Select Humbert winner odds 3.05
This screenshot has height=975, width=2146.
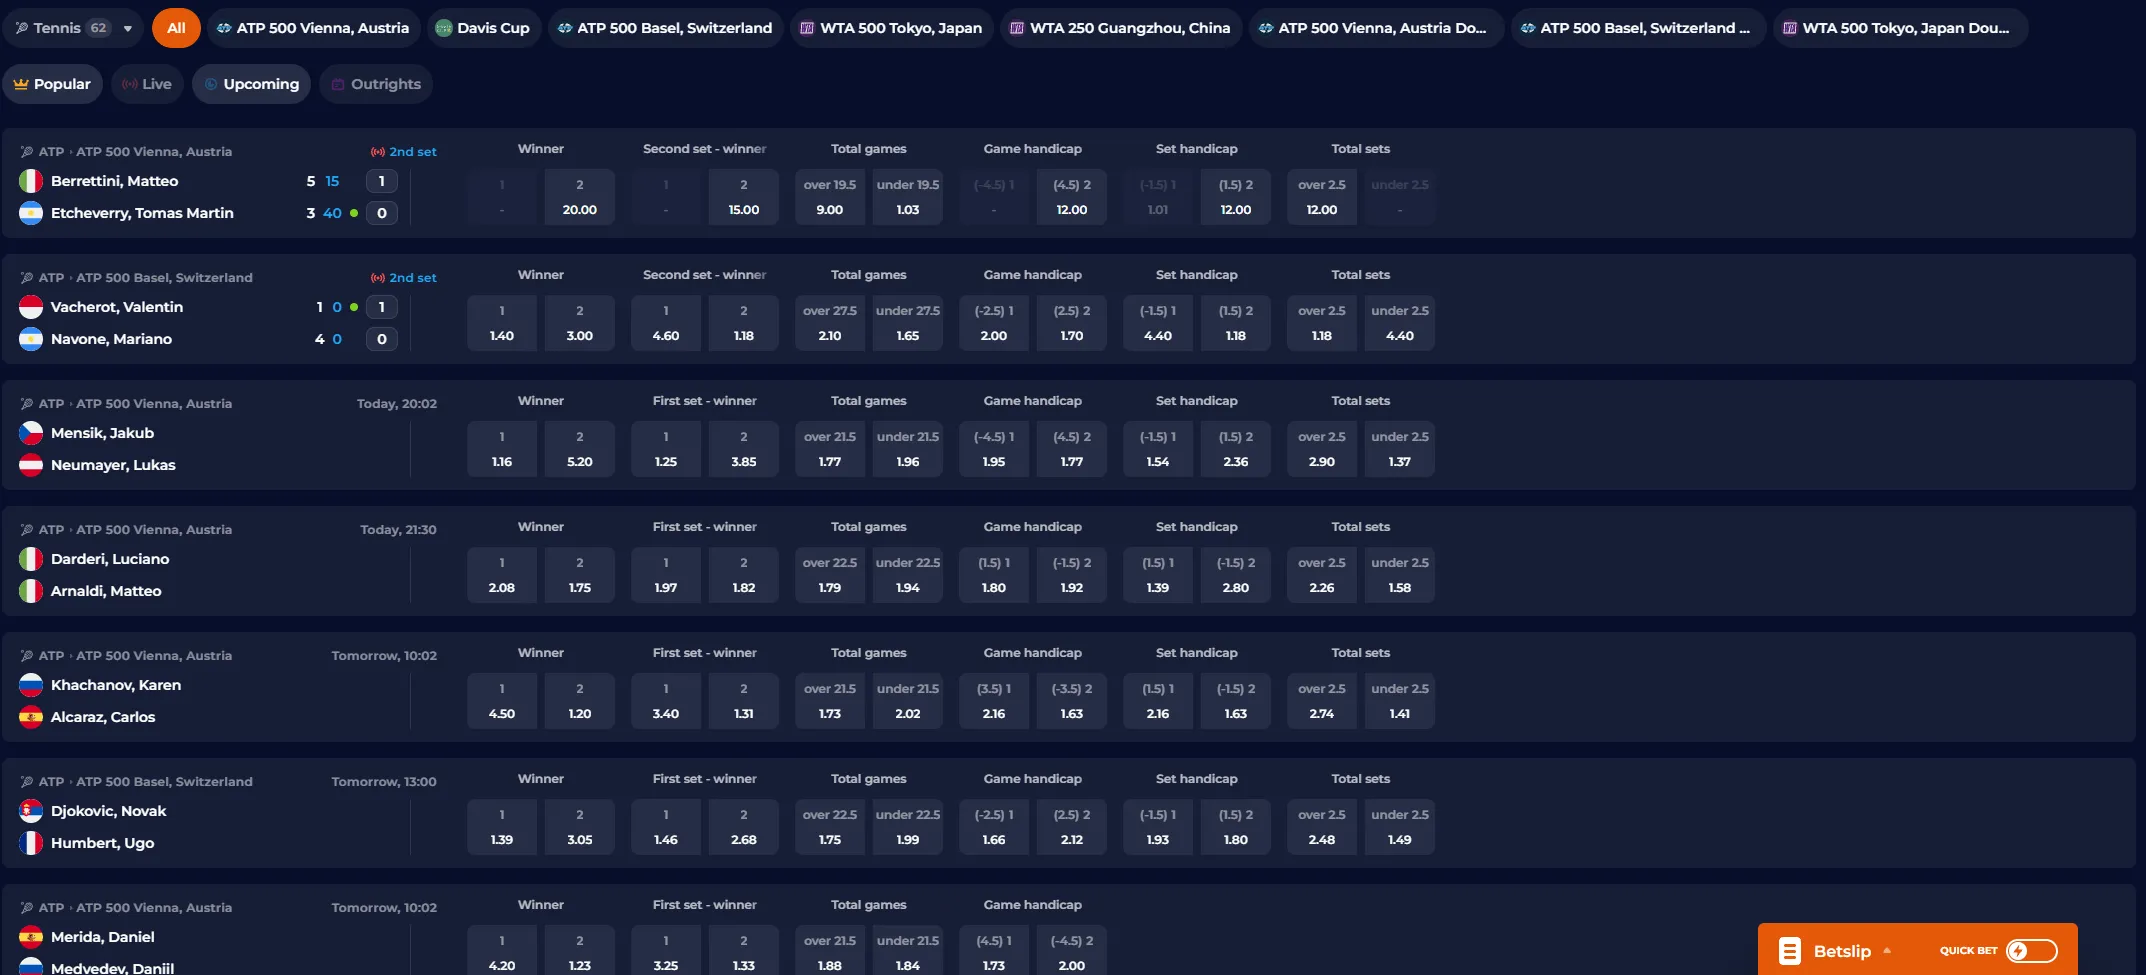[580, 827]
